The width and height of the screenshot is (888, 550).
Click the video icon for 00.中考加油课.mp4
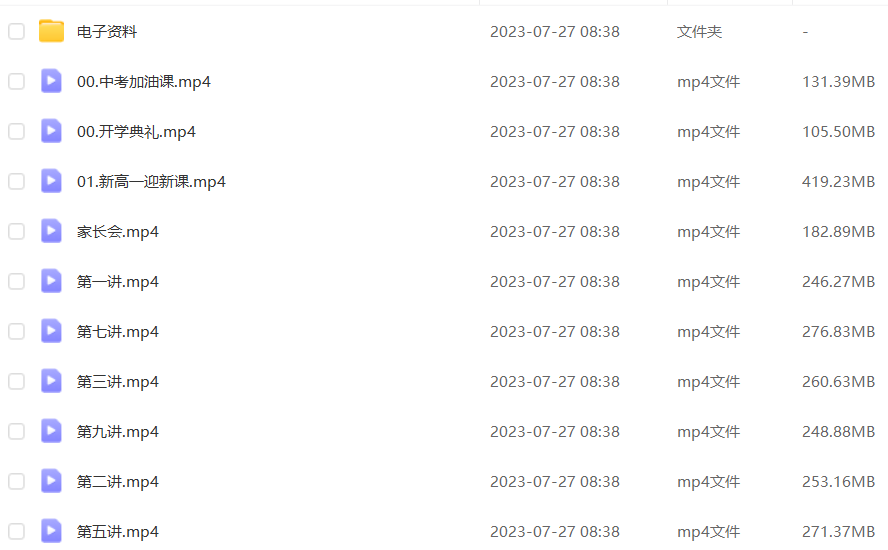51,81
